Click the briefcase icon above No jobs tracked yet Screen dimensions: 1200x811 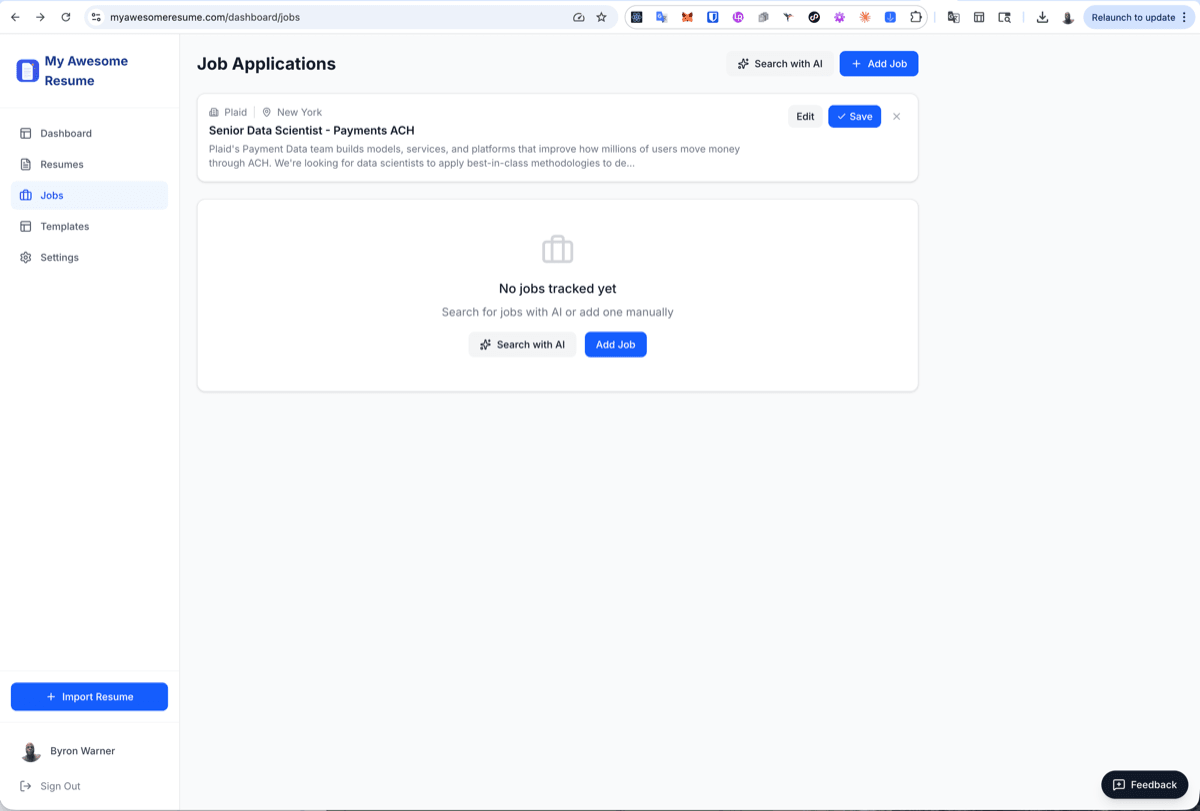pyautogui.click(x=557, y=249)
